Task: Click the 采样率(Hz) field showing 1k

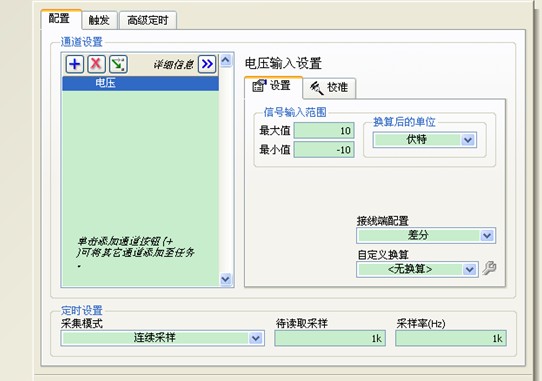Action: (451, 338)
